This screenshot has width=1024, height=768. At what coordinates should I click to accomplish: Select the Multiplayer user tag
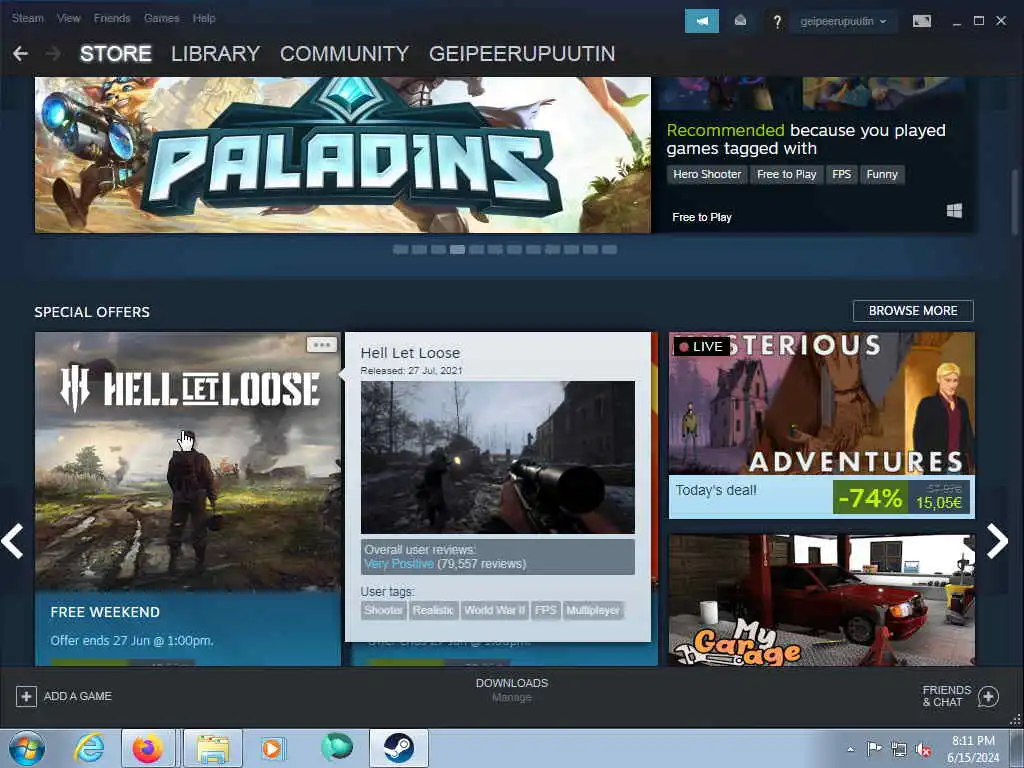tap(593, 610)
